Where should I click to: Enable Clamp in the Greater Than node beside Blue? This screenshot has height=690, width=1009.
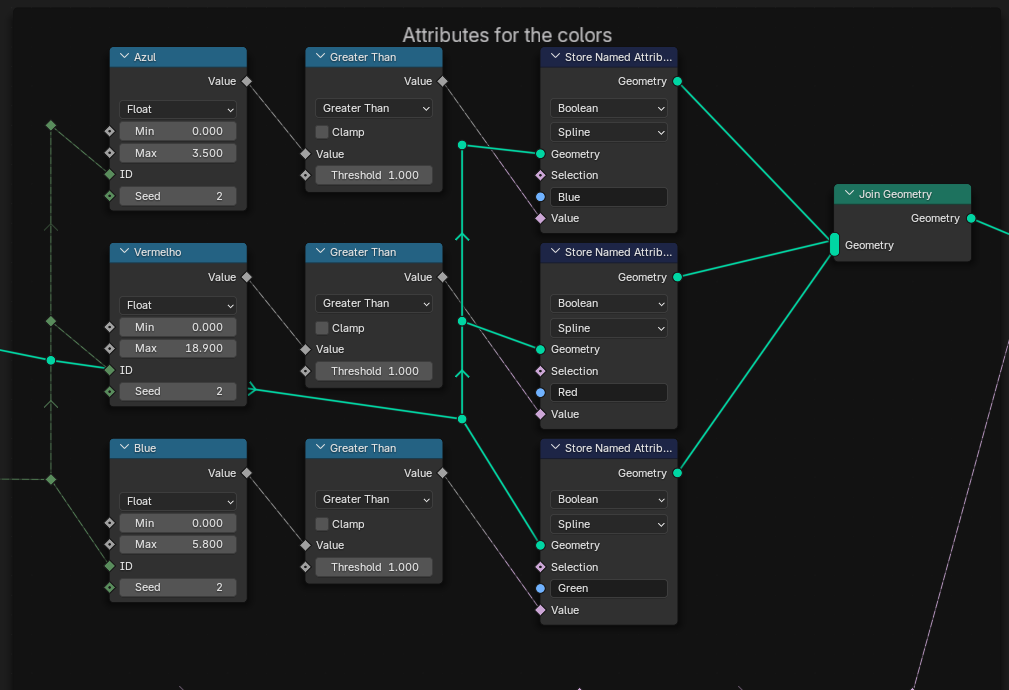pyautogui.click(x=322, y=524)
